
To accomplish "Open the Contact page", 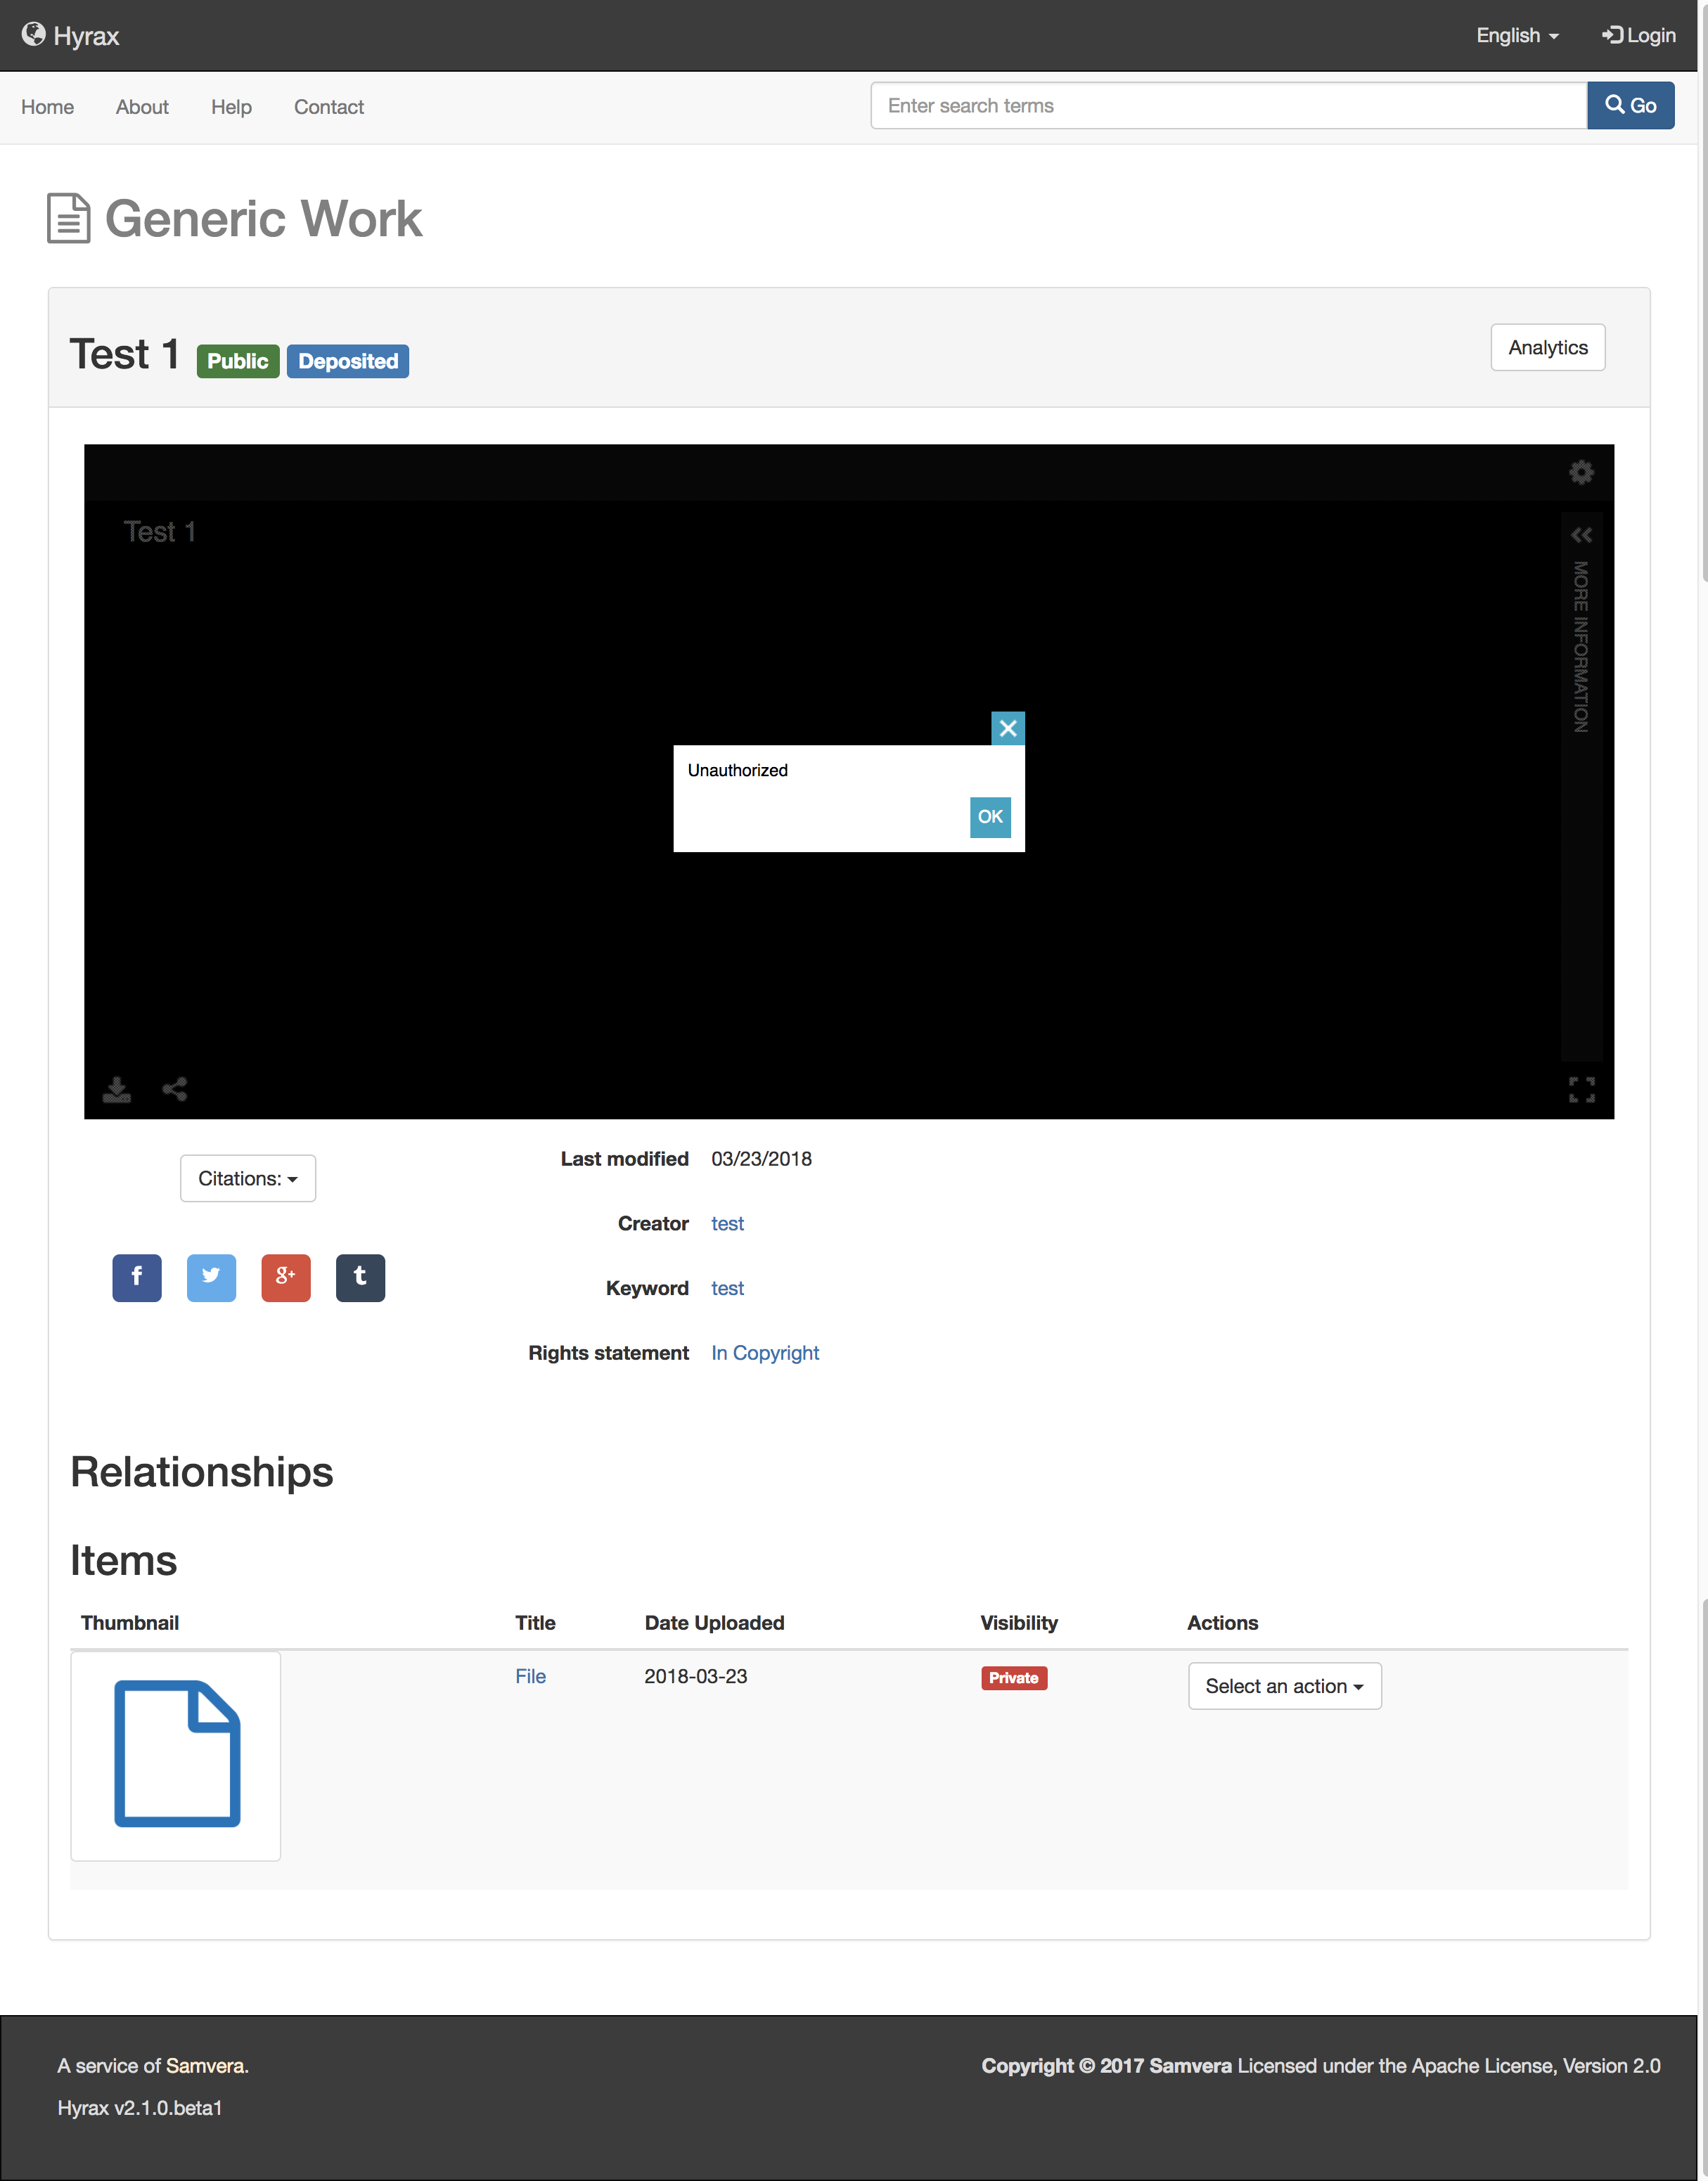I will [329, 107].
